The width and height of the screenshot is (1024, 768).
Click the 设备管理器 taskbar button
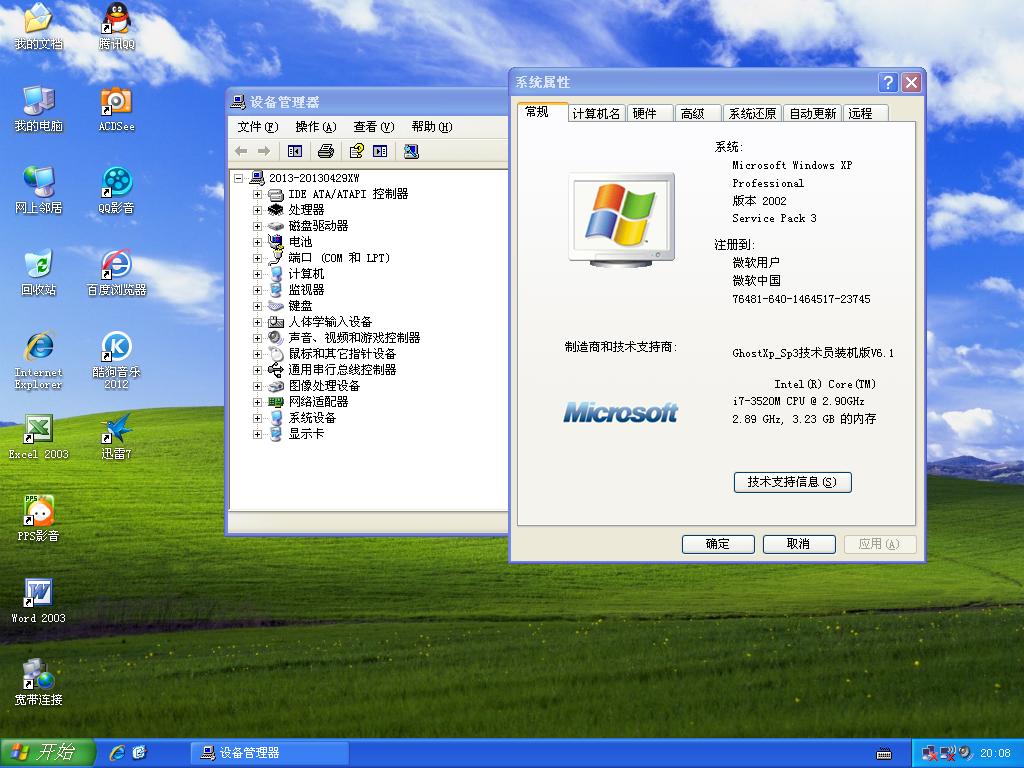click(x=269, y=753)
